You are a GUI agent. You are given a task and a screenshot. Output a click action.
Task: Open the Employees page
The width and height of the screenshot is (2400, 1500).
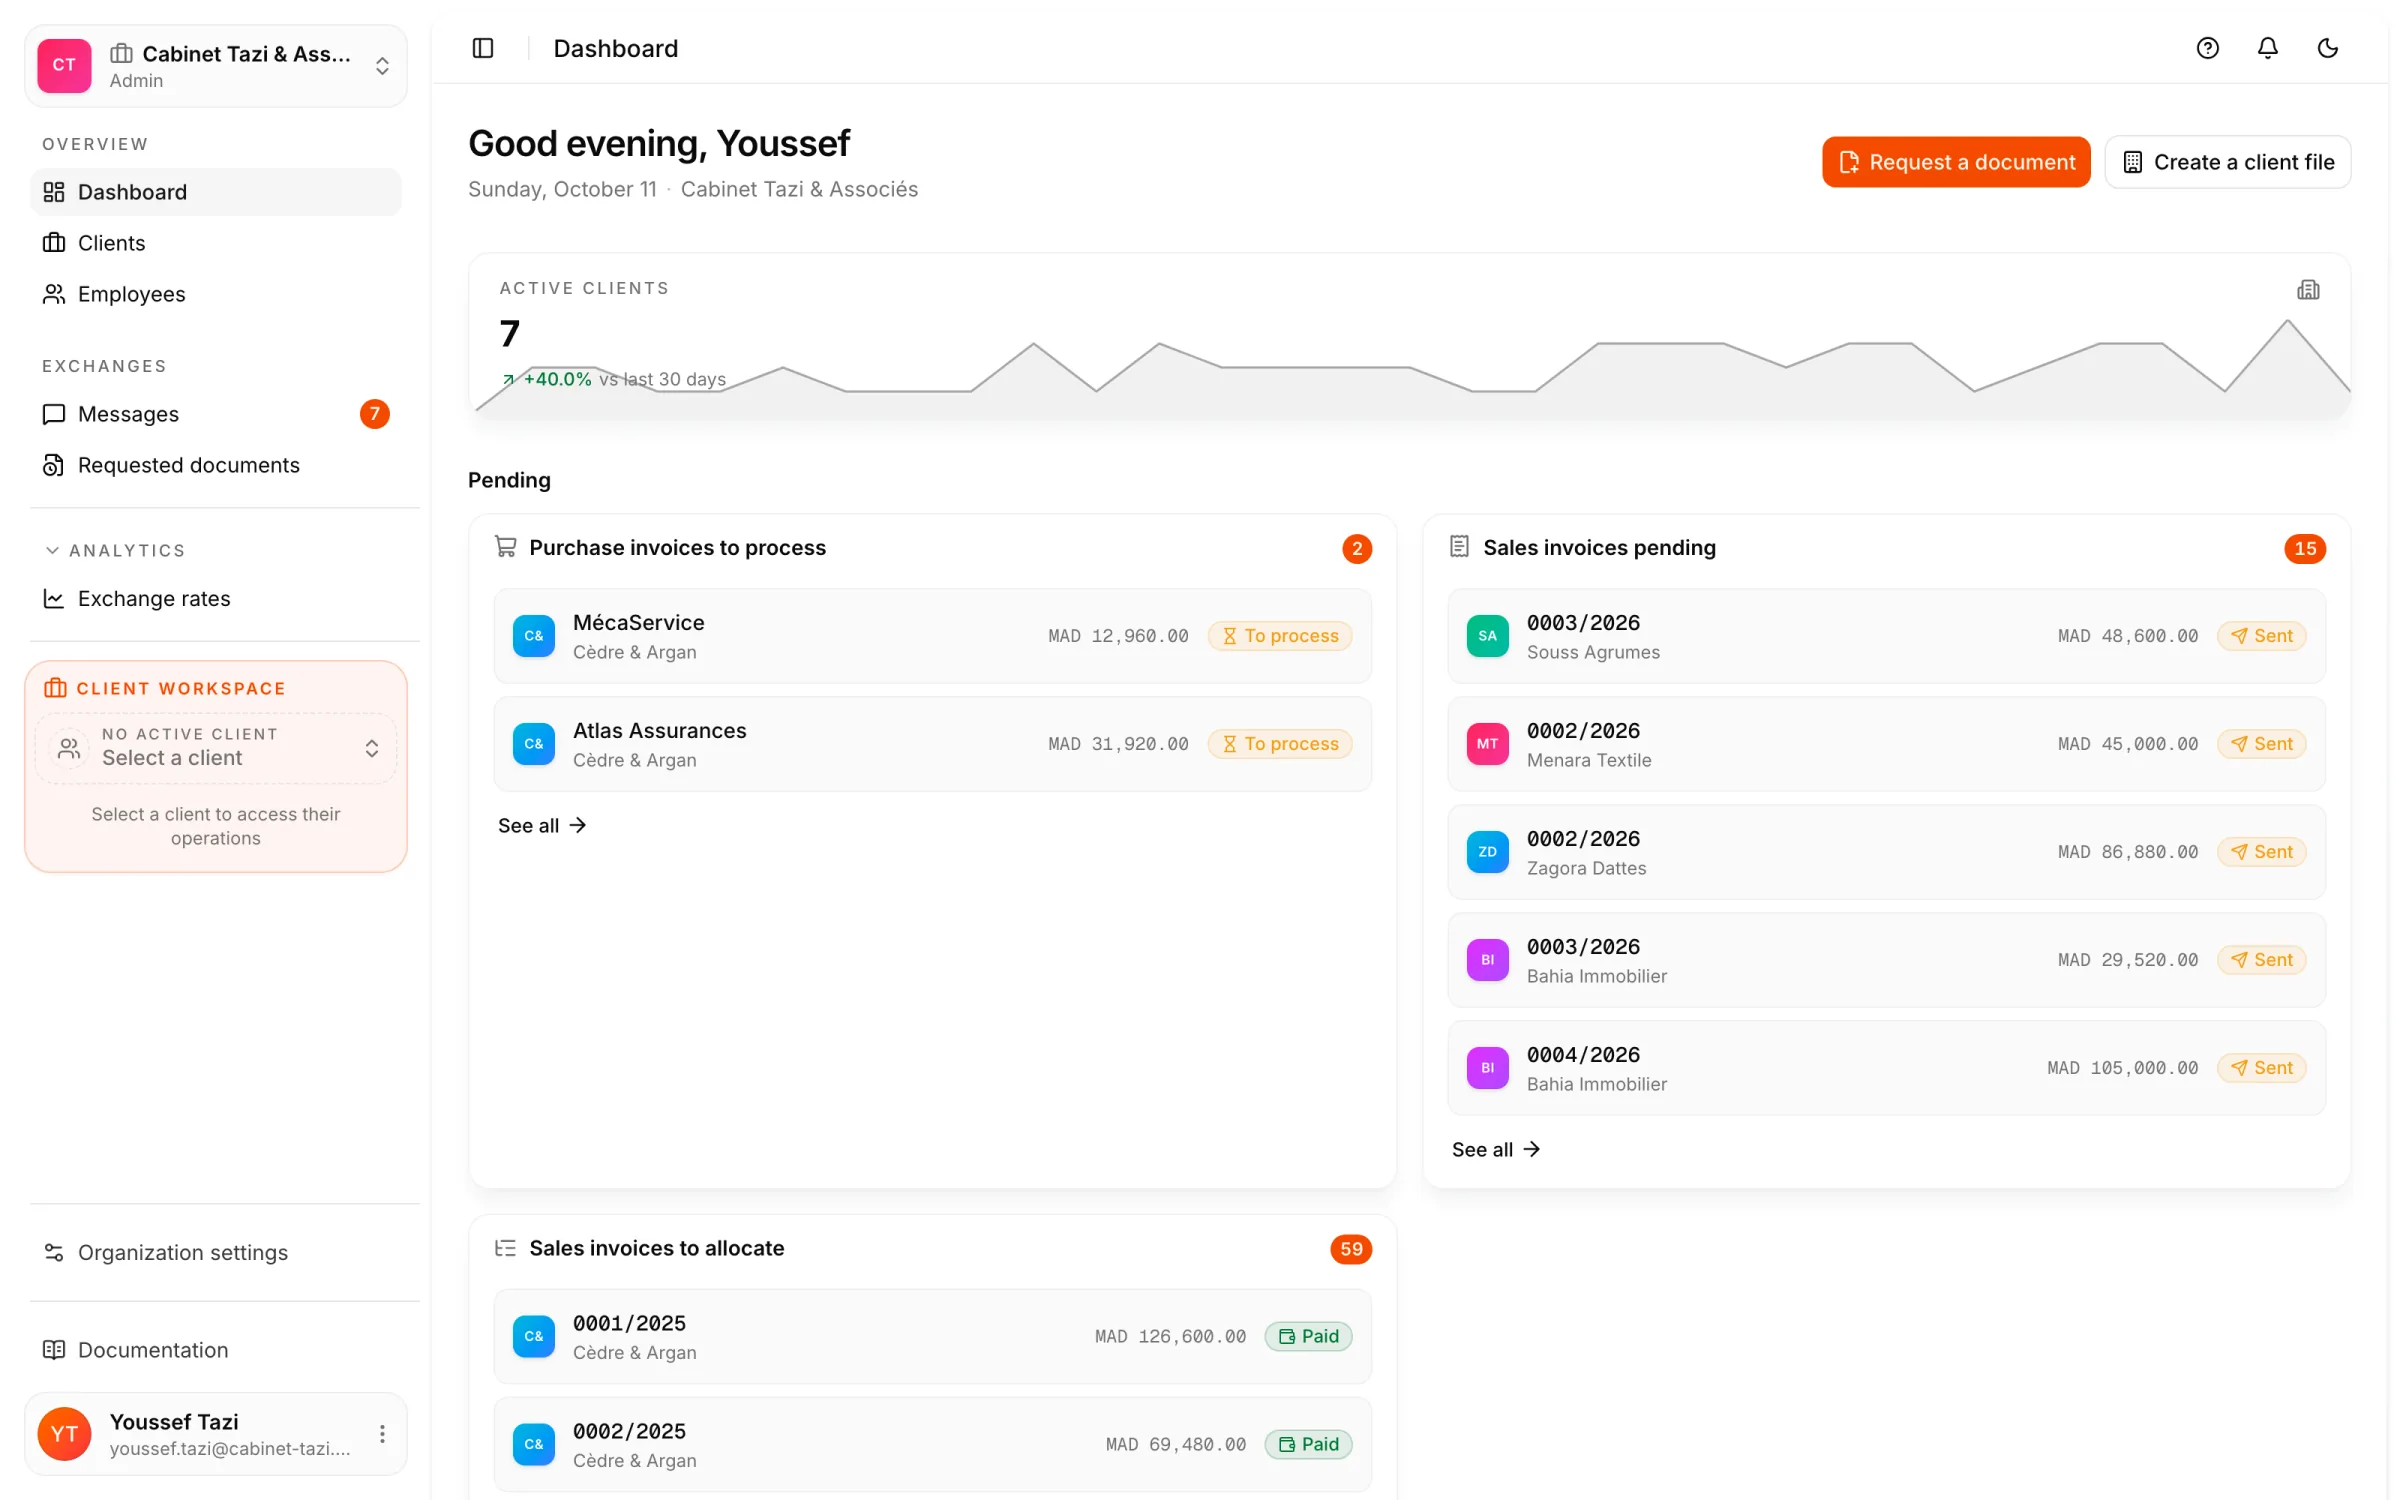click(x=216, y=294)
